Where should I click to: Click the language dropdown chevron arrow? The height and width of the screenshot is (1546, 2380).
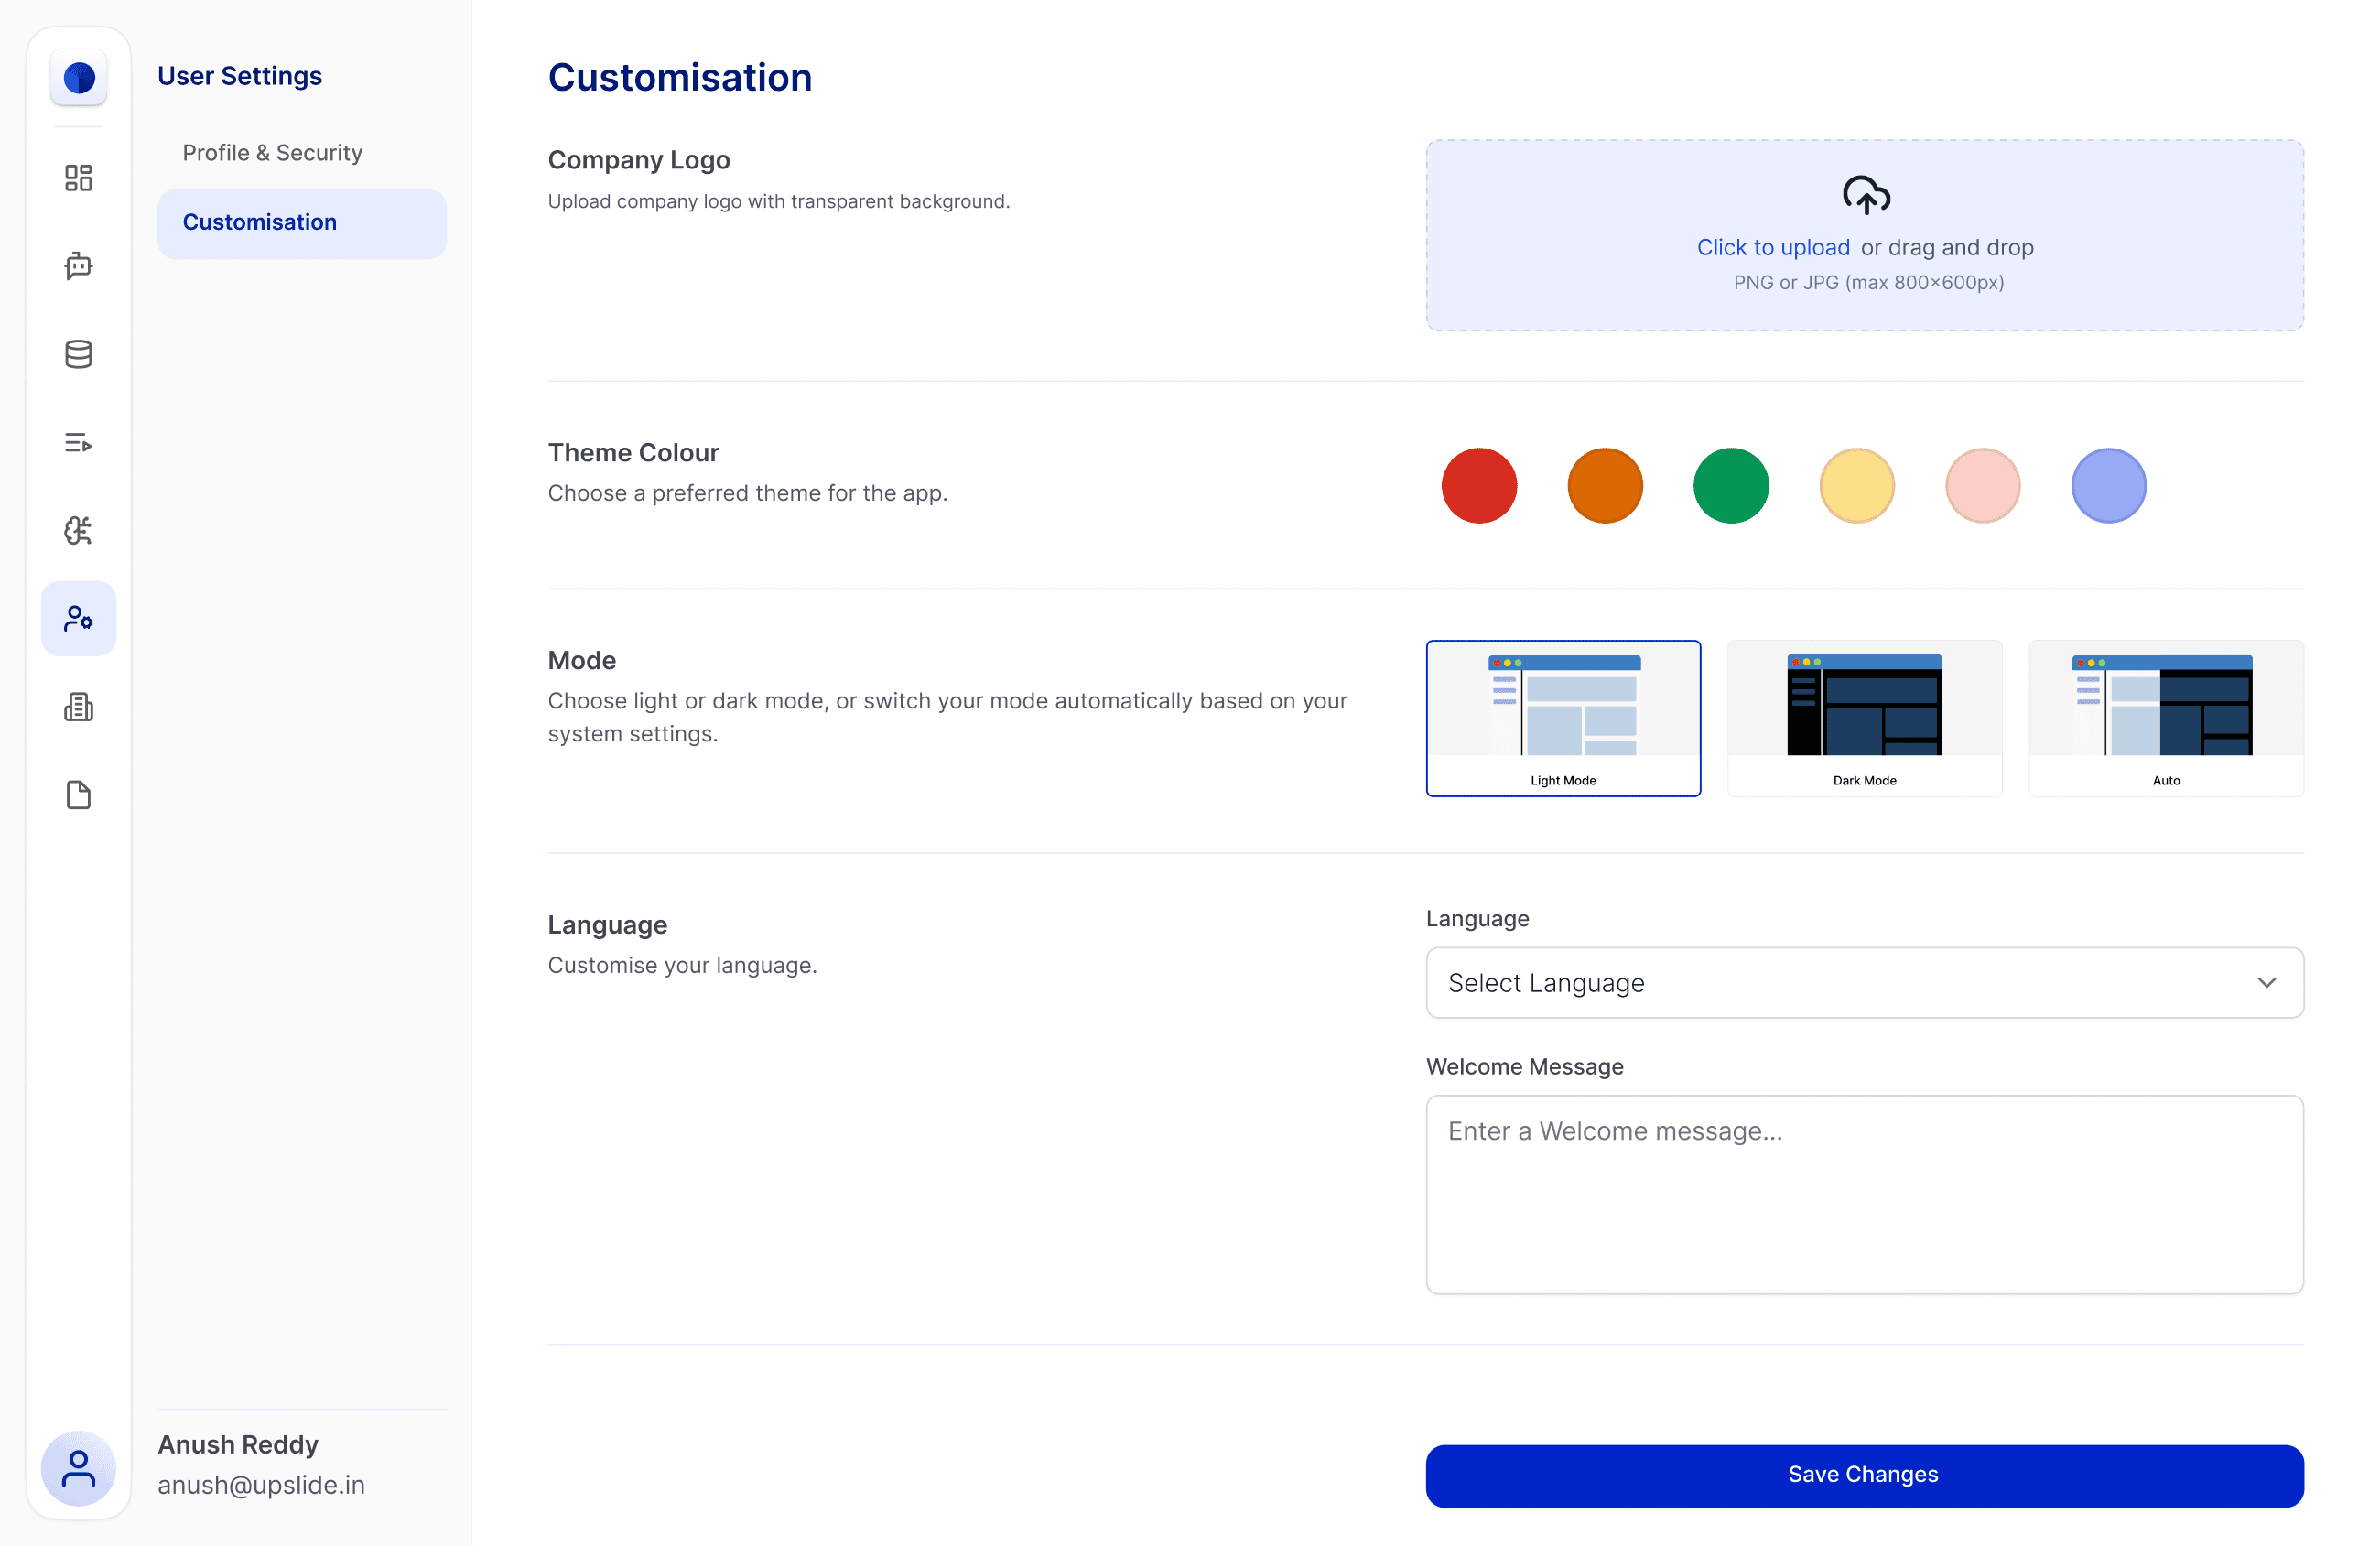2266,983
